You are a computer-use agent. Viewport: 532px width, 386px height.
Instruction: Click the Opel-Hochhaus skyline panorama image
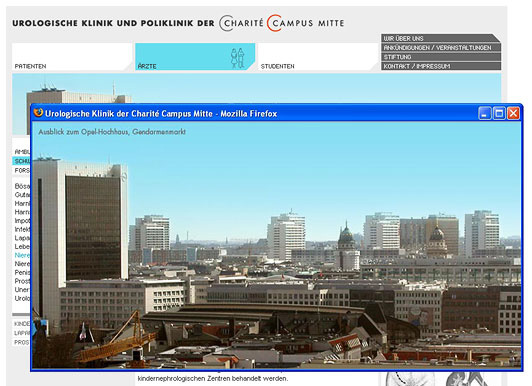277,245
